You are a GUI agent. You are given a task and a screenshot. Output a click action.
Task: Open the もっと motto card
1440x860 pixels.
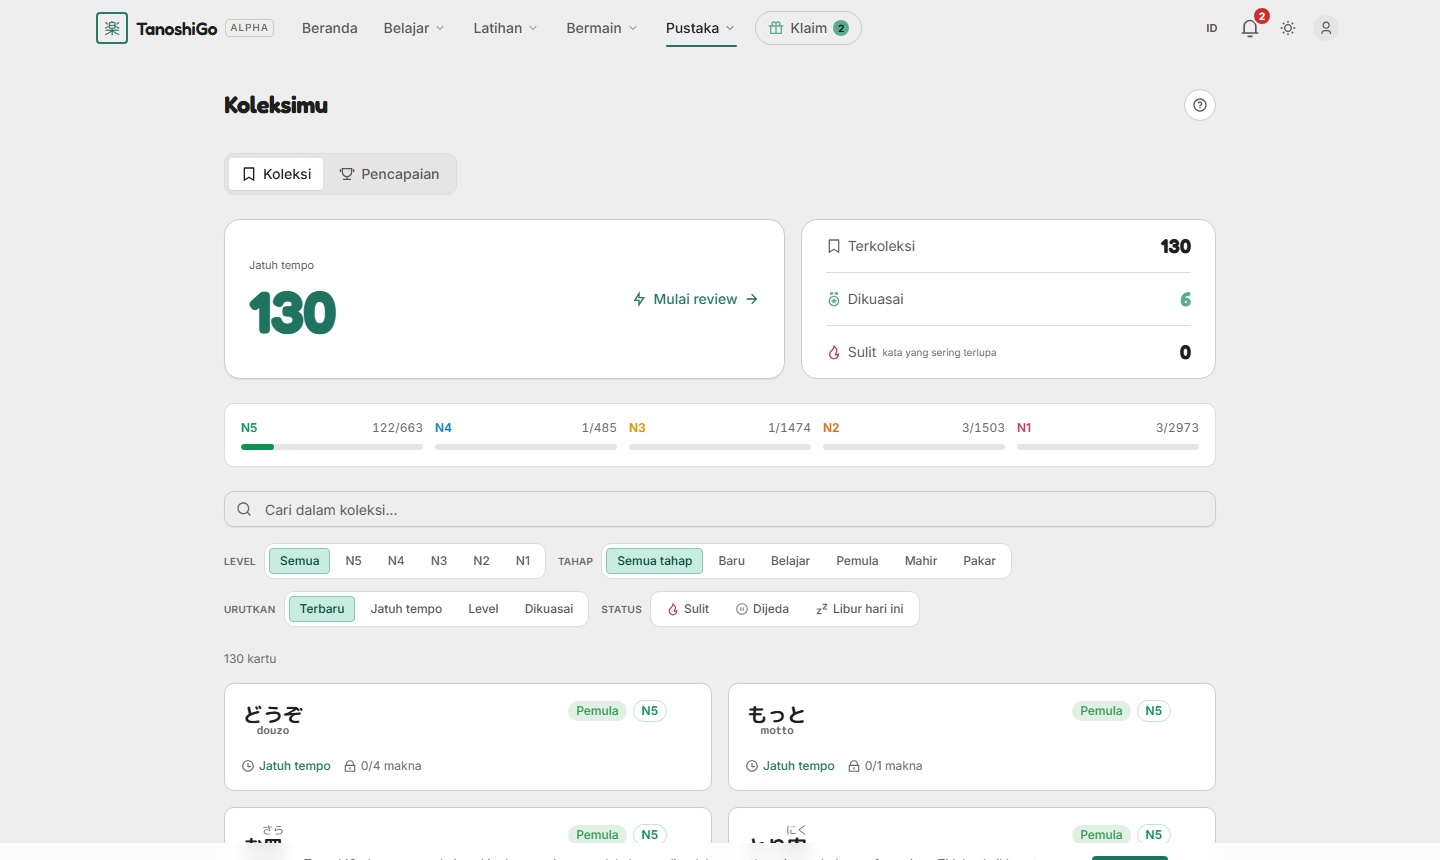(972, 737)
